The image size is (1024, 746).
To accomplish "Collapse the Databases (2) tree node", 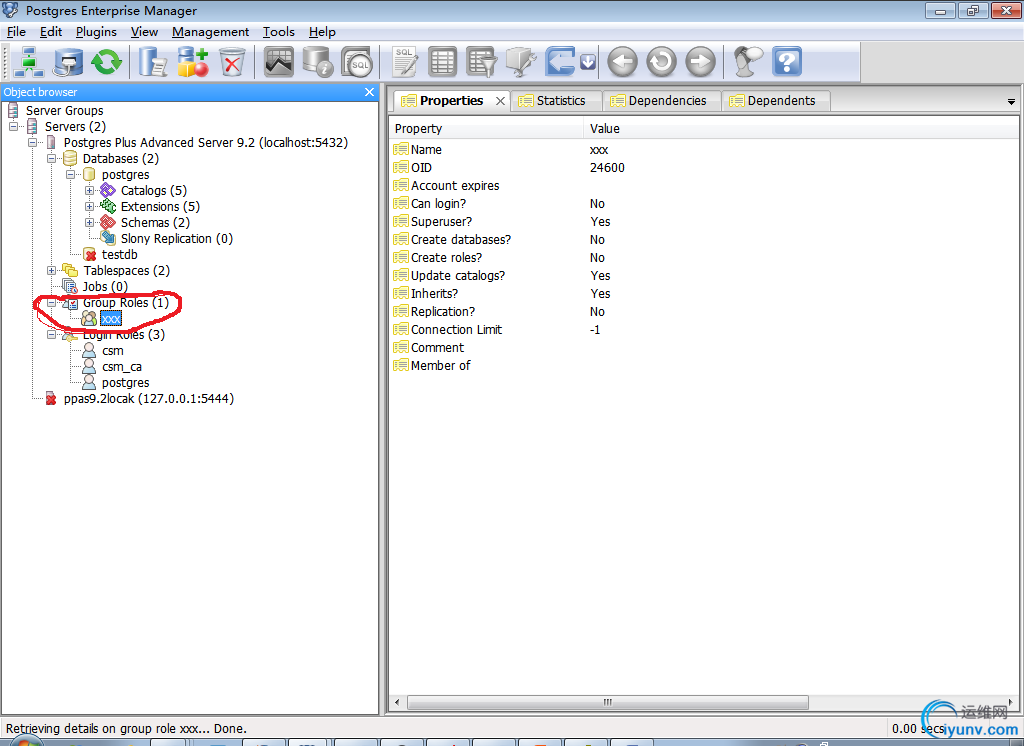I will [52, 159].
